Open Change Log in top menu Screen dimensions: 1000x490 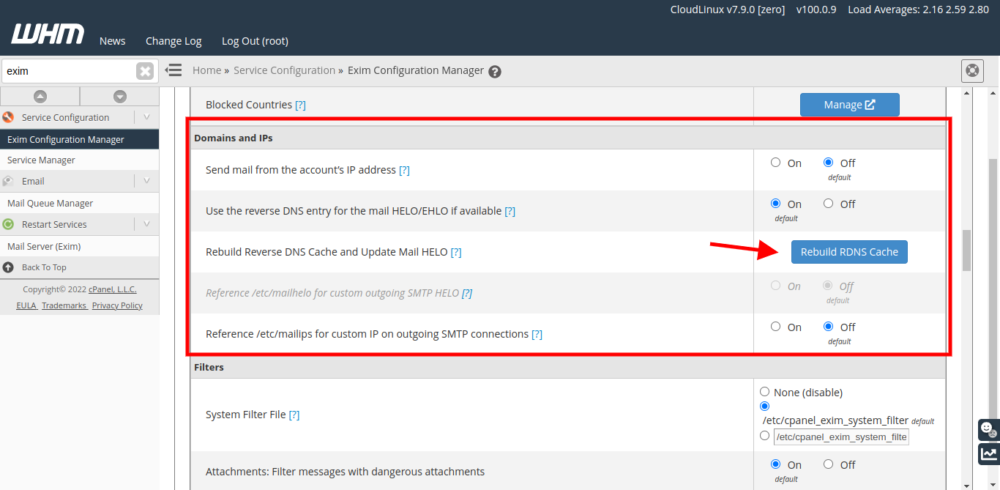[173, 41]
